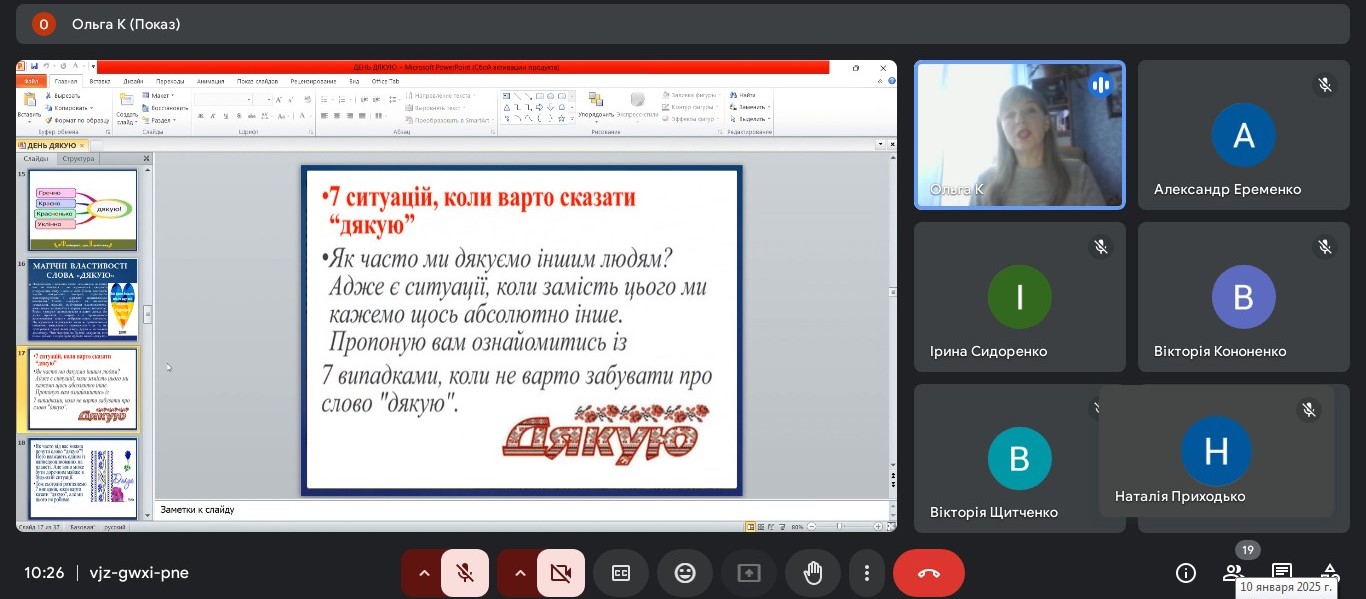The width and height of the screenshot is (1366, 599).
Task: Open meeting details info icon
Action: [1186, 573]
